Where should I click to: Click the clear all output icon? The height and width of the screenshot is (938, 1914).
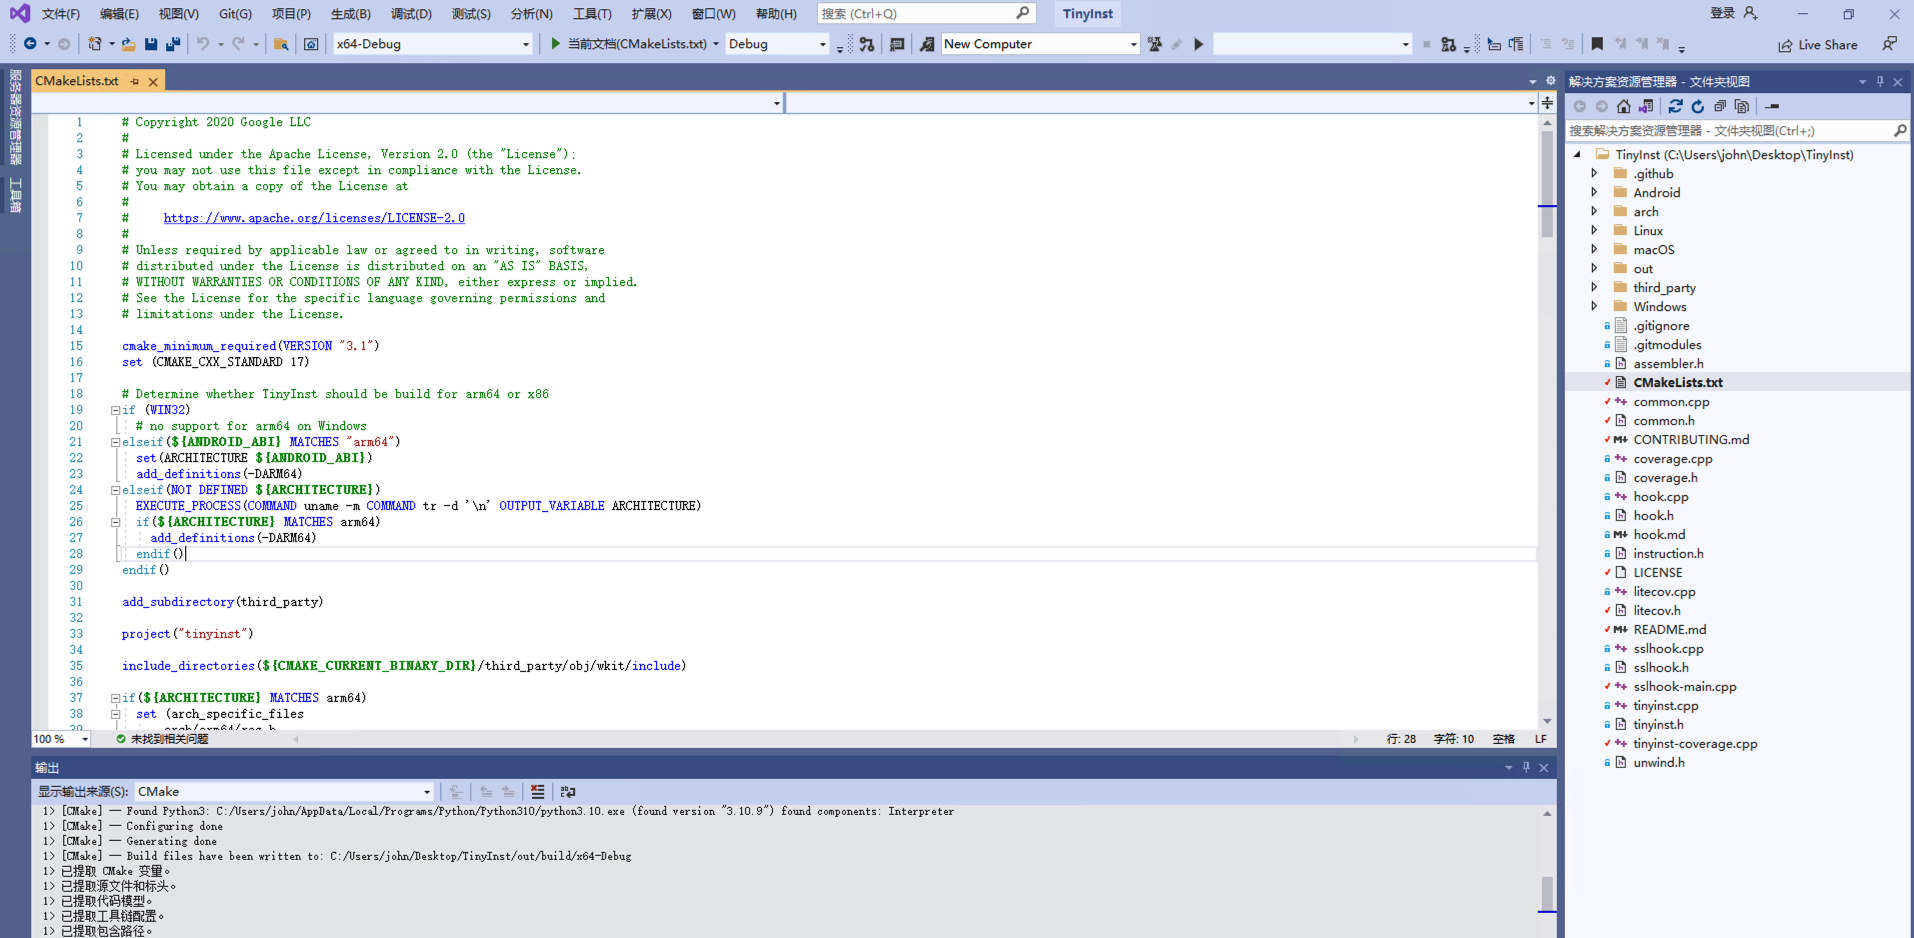537,792
